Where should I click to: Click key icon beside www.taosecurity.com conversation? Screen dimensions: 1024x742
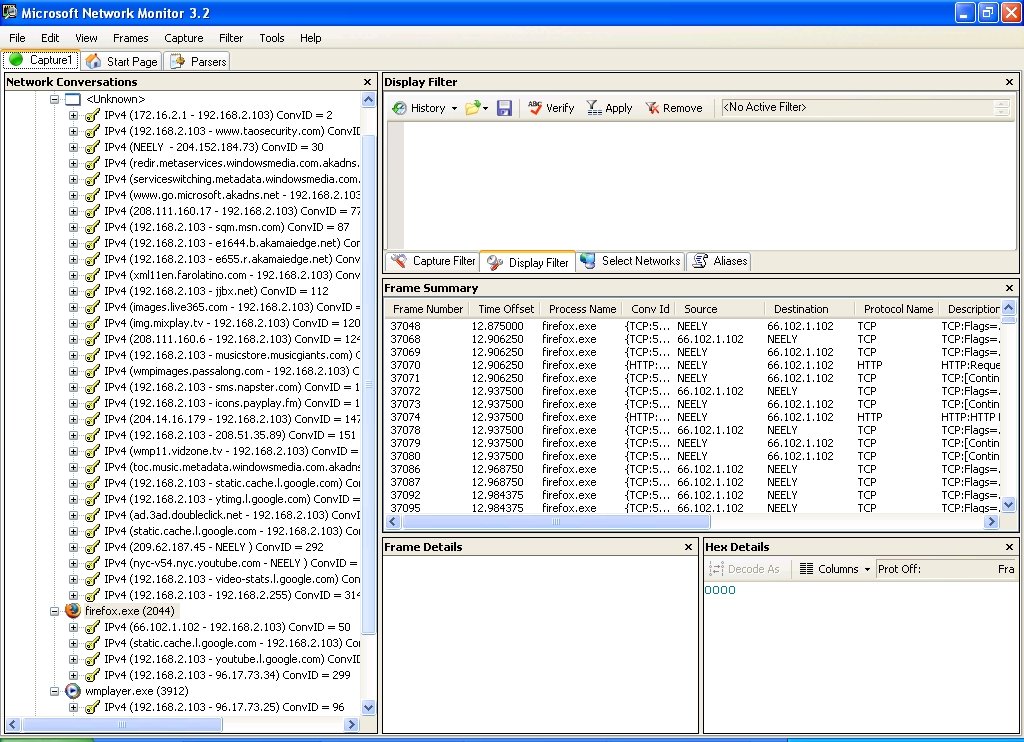click(x=92, y=131)
